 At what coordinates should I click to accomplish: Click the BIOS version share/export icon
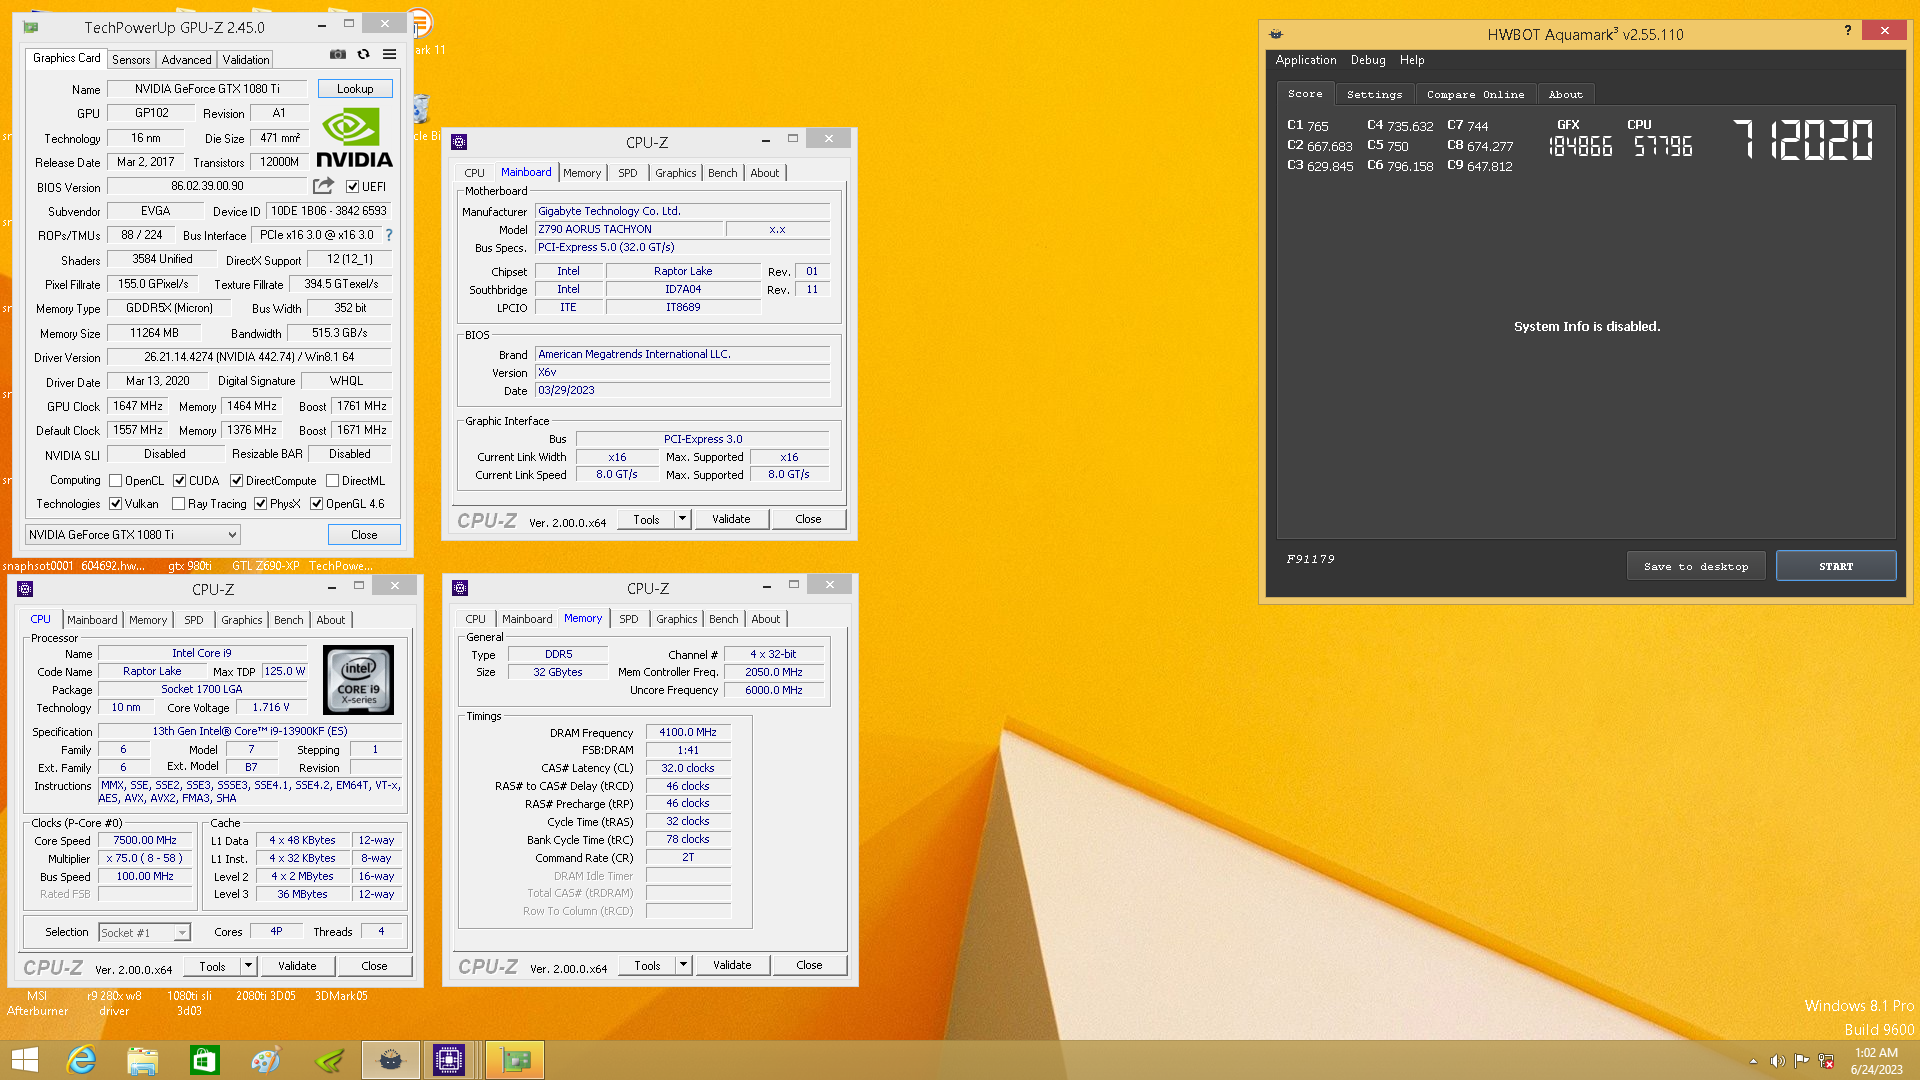click(323, 186)
